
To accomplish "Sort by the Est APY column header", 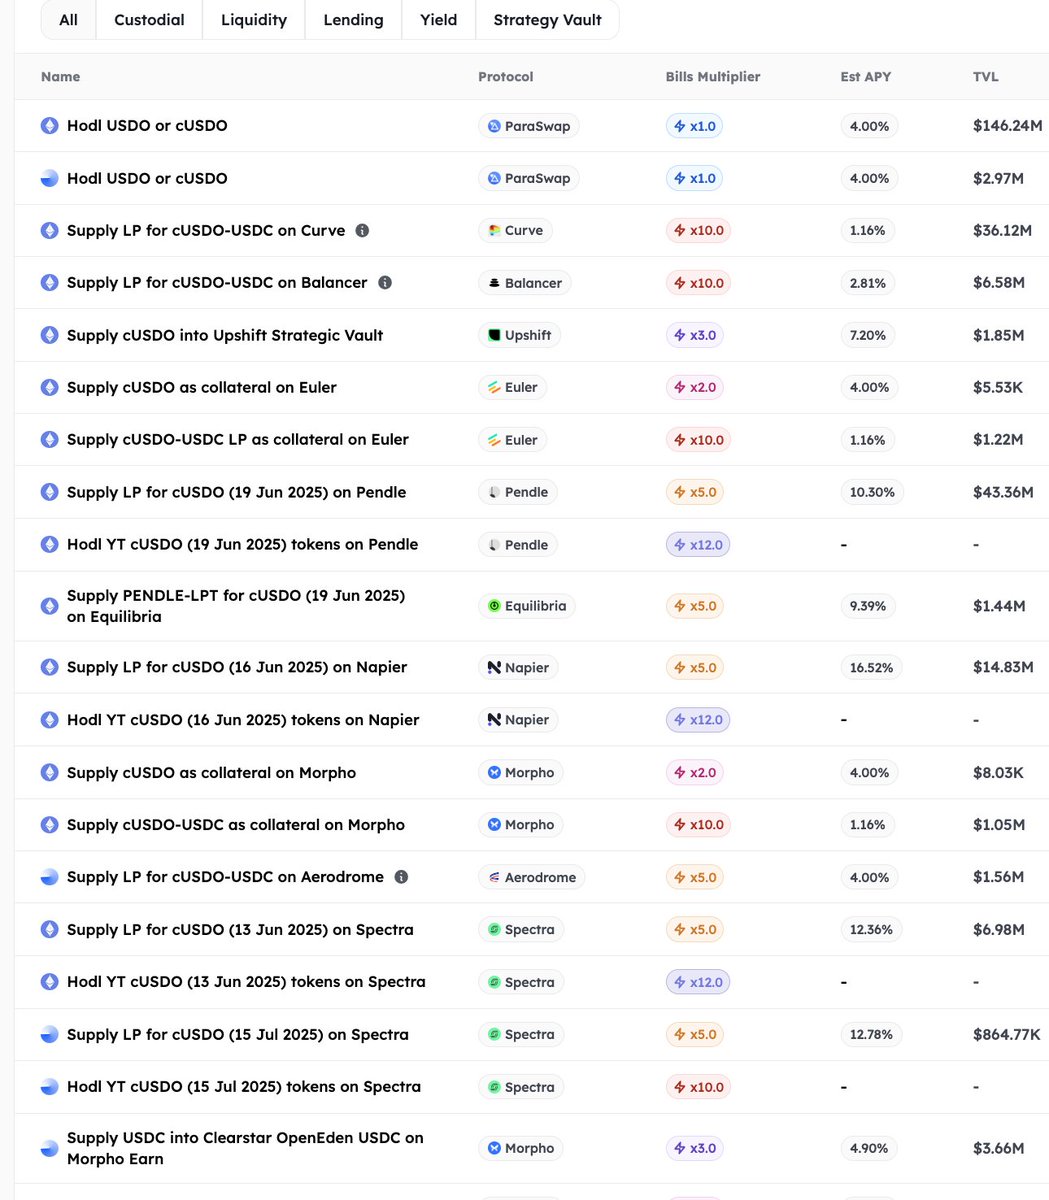I will coord(865,77).
